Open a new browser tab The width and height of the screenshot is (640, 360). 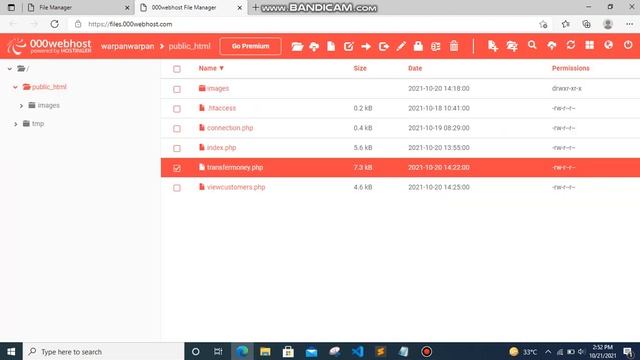point(255,7)
